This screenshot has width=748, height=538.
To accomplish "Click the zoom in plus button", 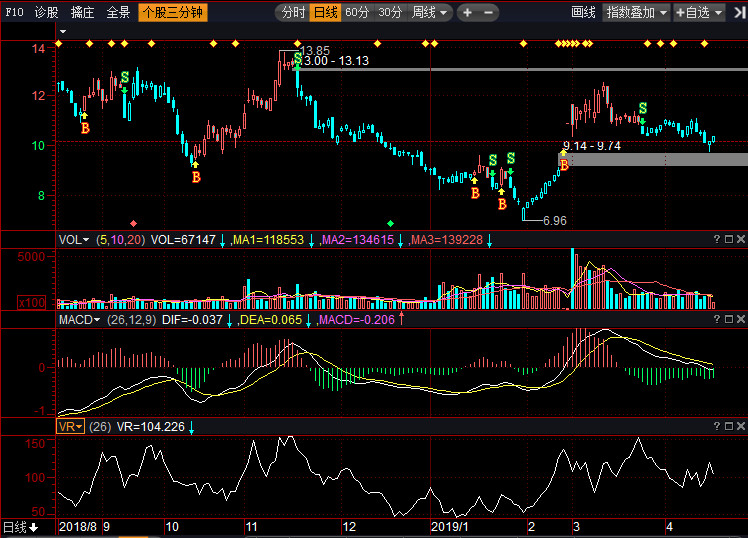I will (467, 13).
